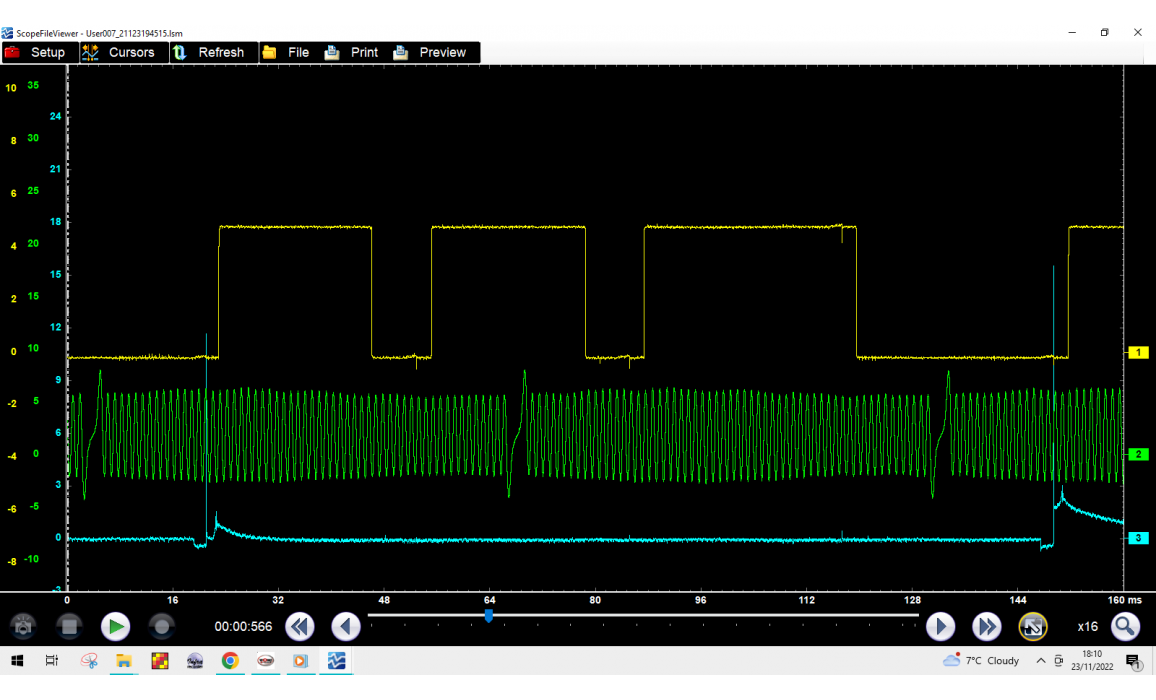
Task: Open the Cursors menu
Action: [120, 52]
